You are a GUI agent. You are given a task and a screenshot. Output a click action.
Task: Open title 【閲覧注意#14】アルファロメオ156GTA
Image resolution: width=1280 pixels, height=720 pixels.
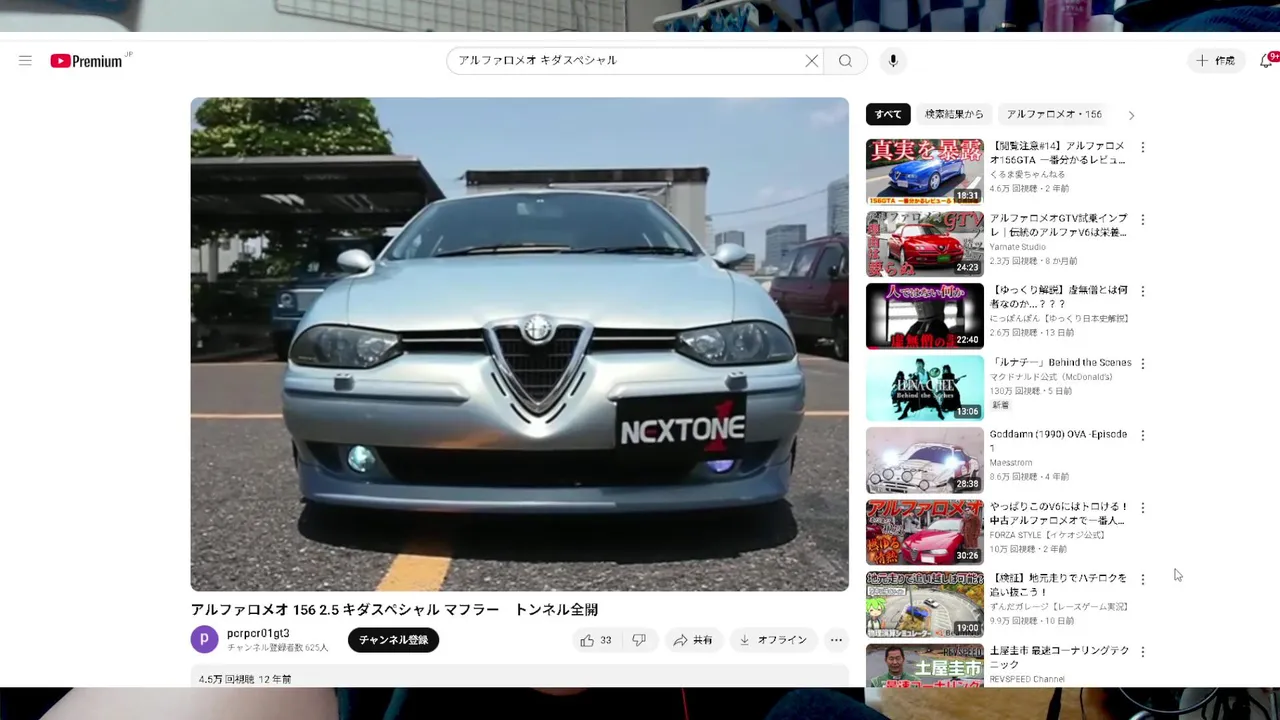pos(1058,153)
